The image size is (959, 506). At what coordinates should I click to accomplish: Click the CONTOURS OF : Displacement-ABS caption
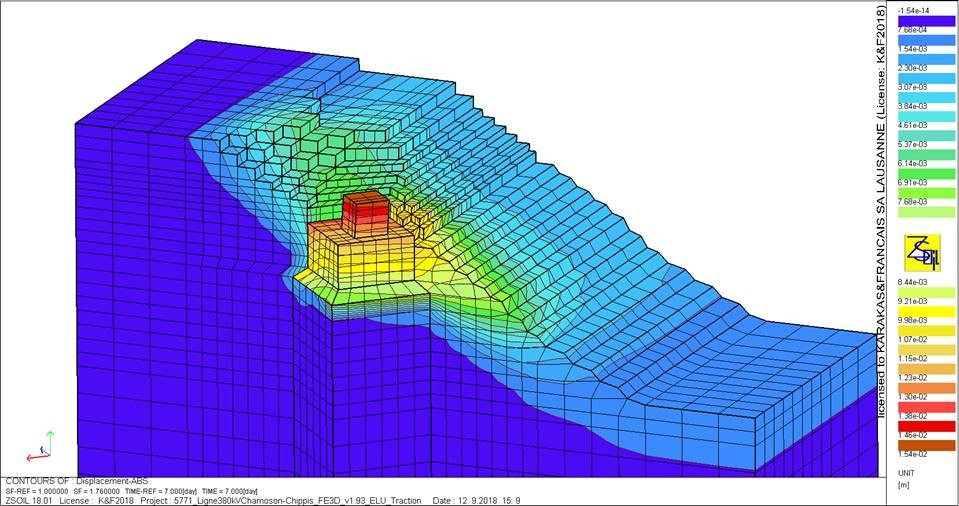76,482
